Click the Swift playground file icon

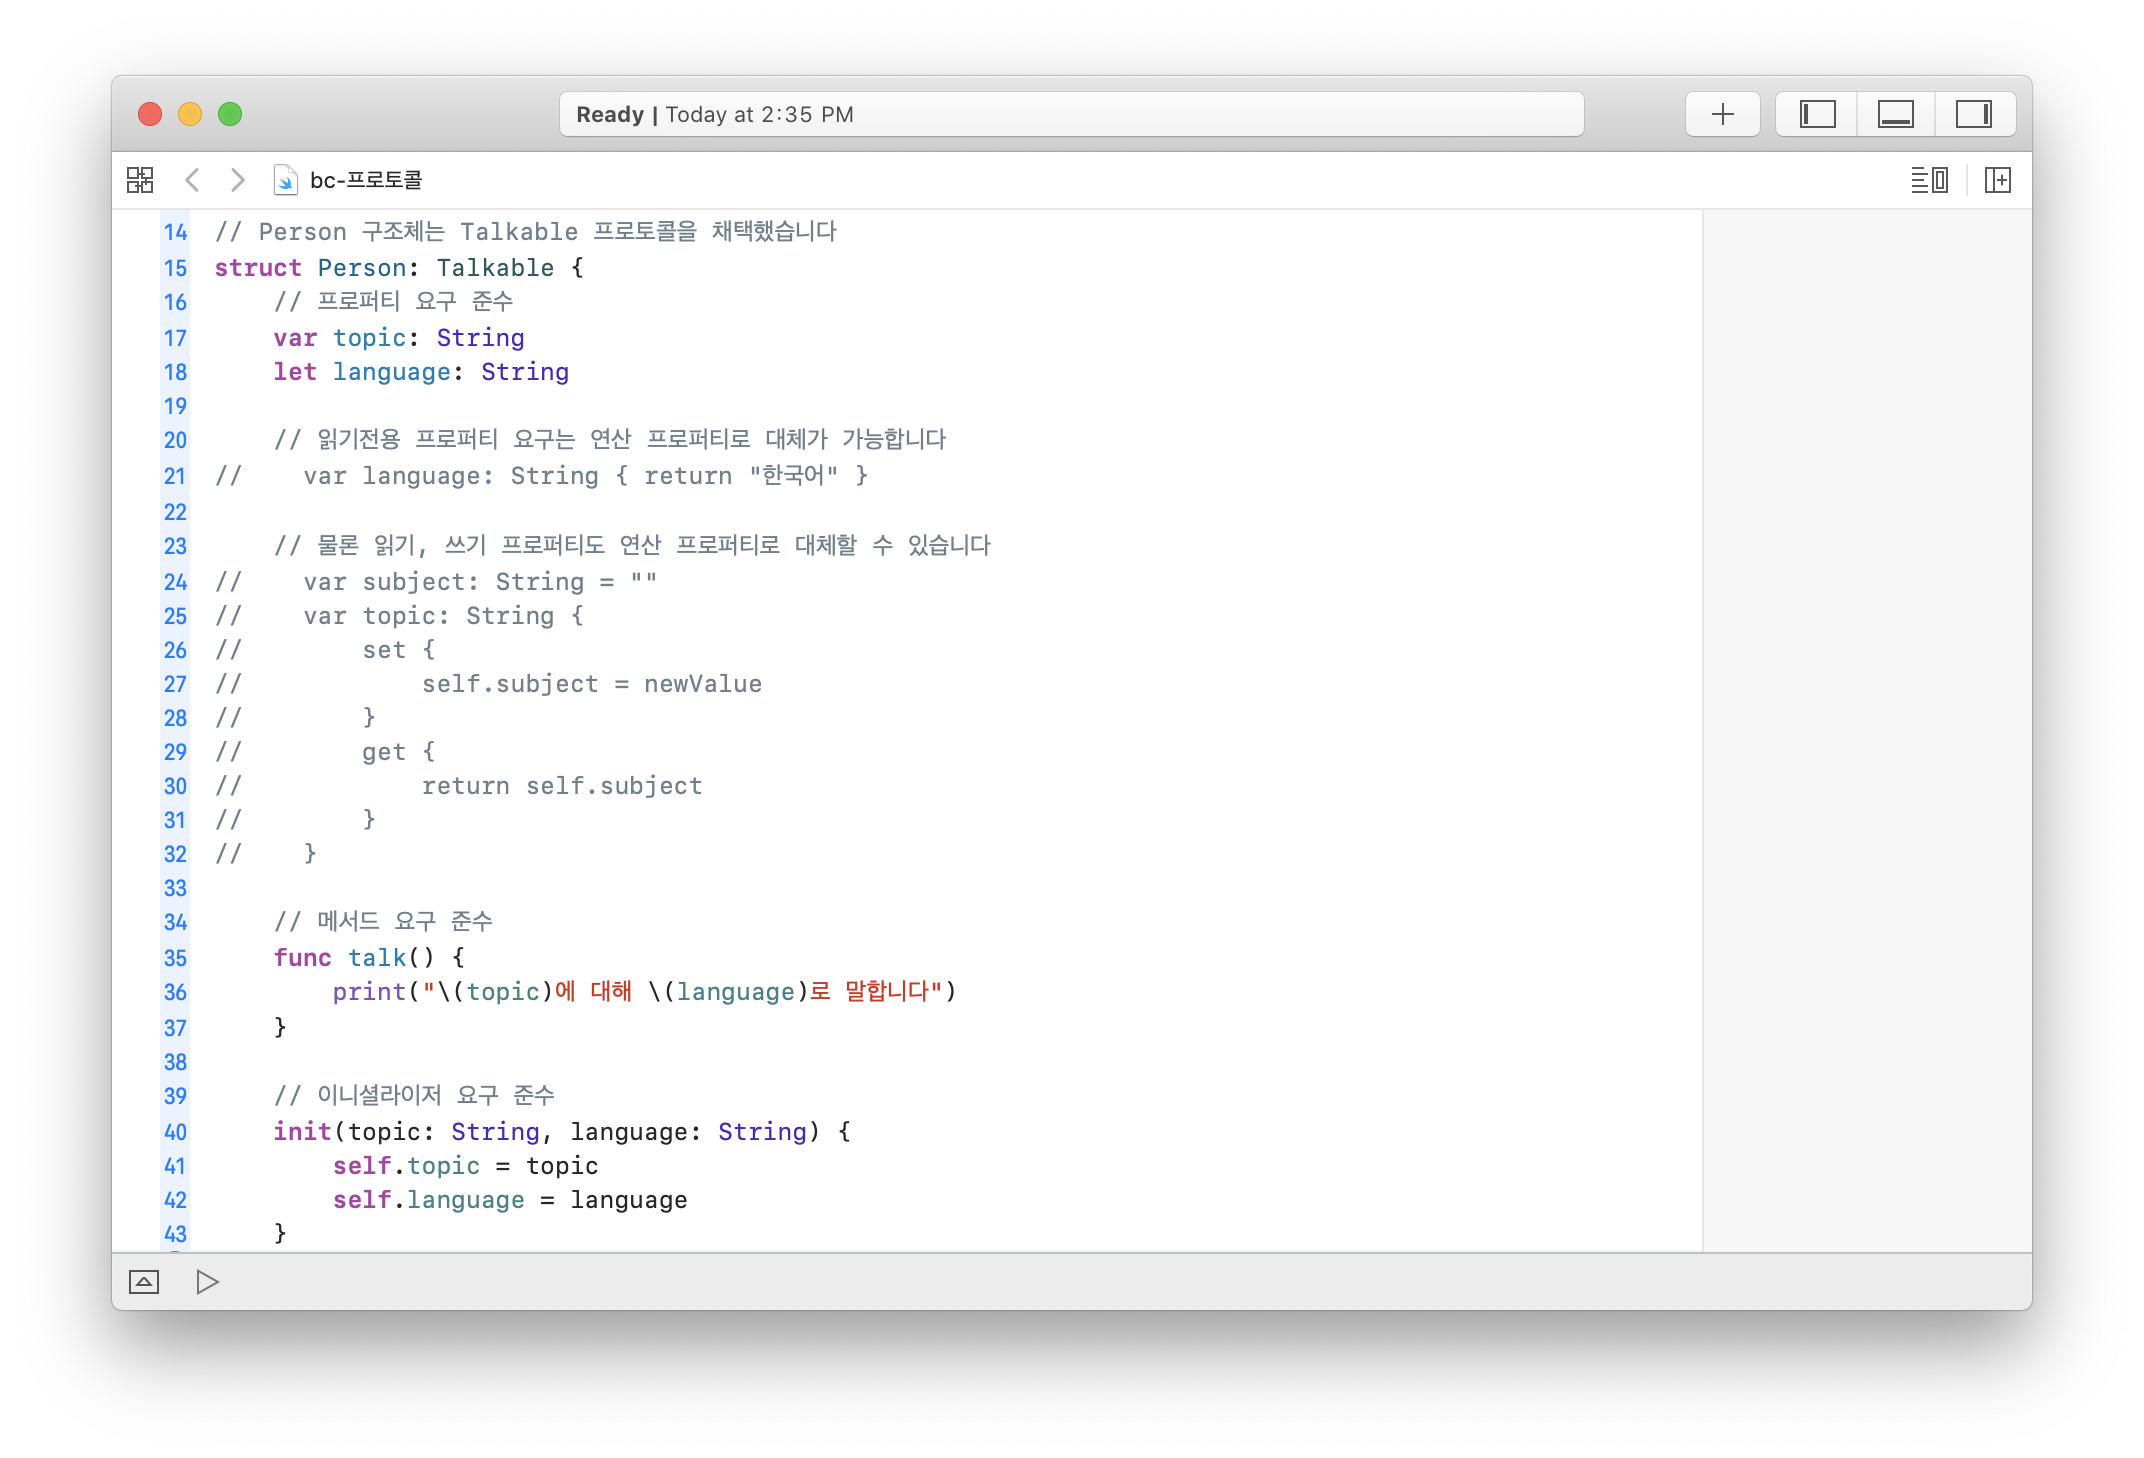(x=285, y=180)
